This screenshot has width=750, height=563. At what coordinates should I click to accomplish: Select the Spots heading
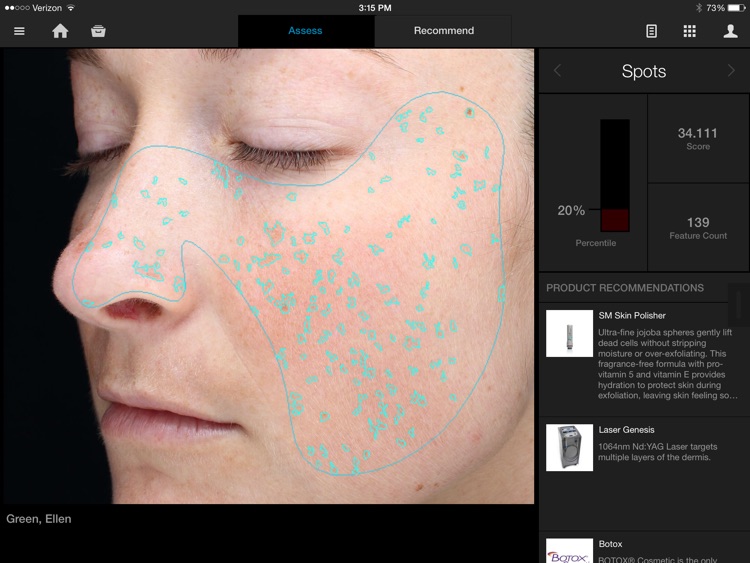point(643,71)
